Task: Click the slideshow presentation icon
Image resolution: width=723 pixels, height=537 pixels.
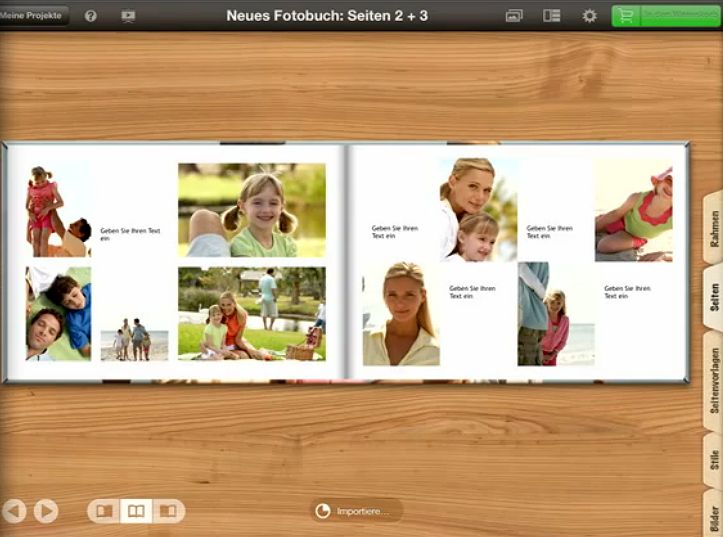Action: tap(128, 16)
